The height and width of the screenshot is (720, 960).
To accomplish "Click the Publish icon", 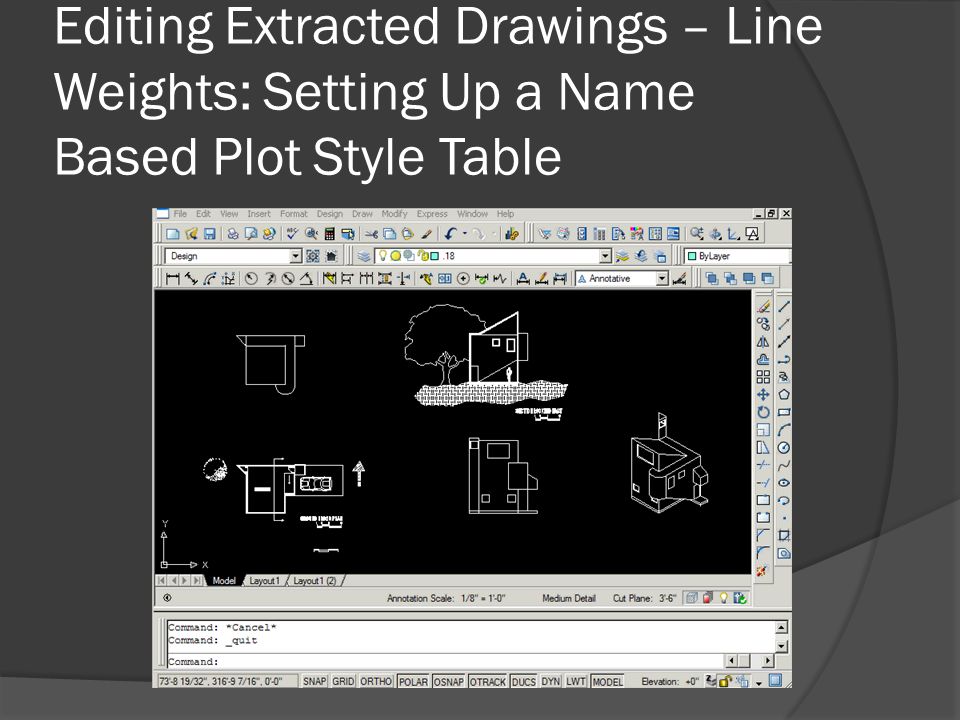I will [x=269, y=234].
